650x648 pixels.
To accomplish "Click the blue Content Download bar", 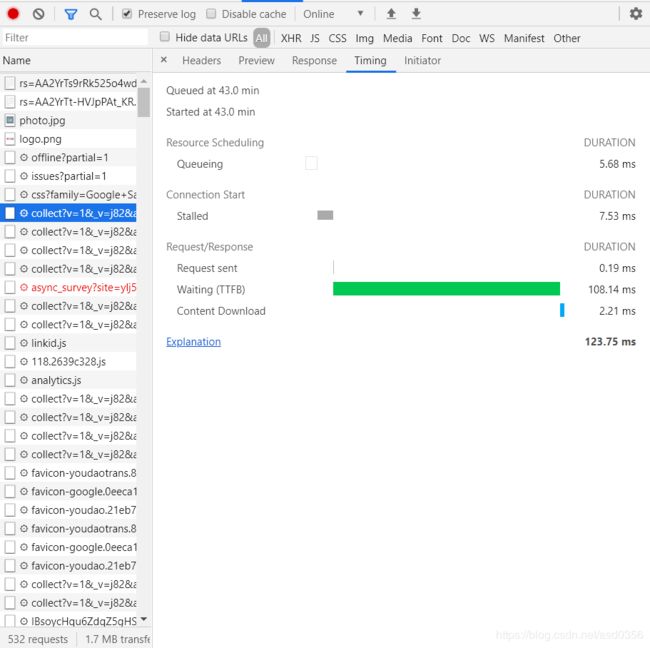I will pyautogui.click(x=562, y=311).
